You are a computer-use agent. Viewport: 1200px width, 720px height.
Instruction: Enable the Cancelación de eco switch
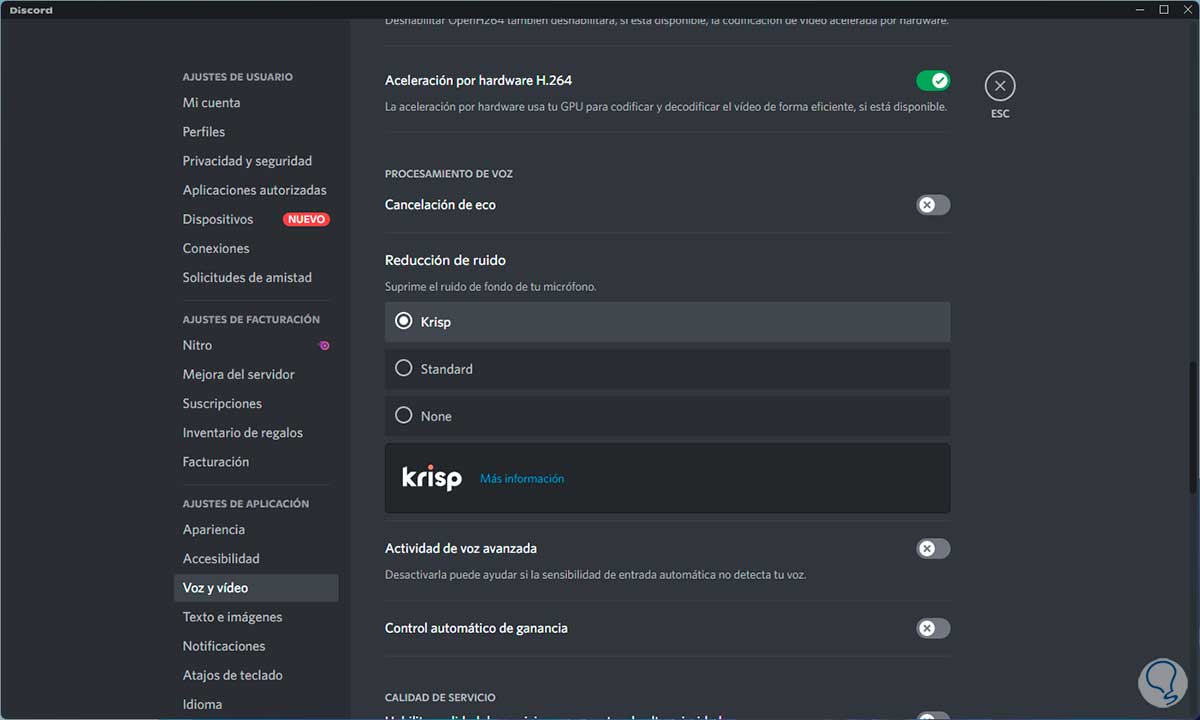click(932, 205)
